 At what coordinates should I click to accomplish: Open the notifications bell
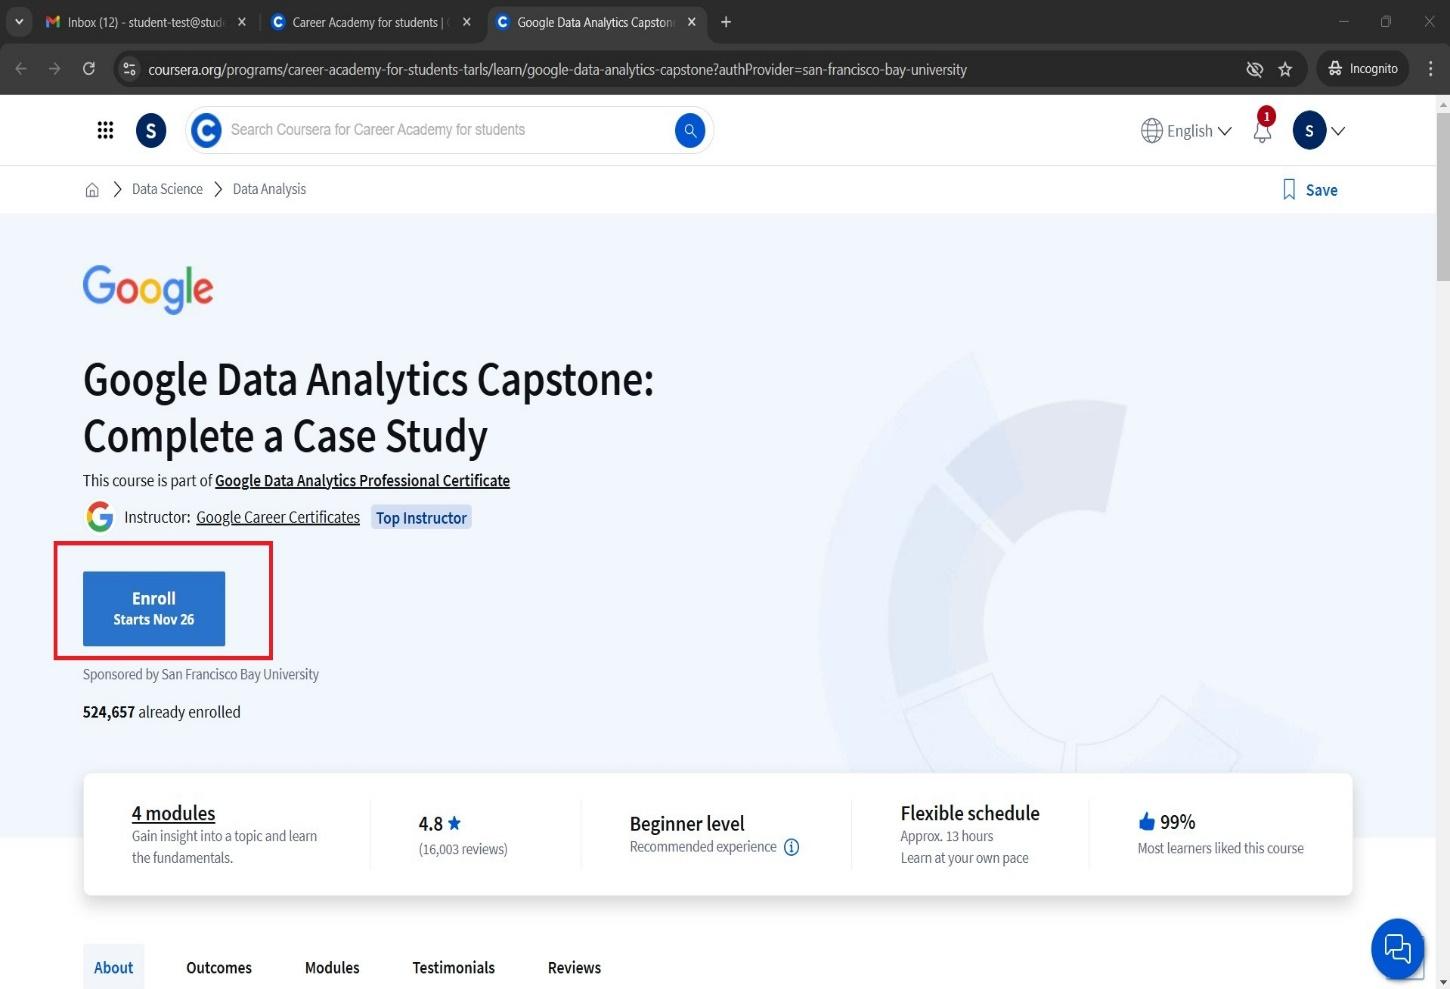click(1262, 131)
